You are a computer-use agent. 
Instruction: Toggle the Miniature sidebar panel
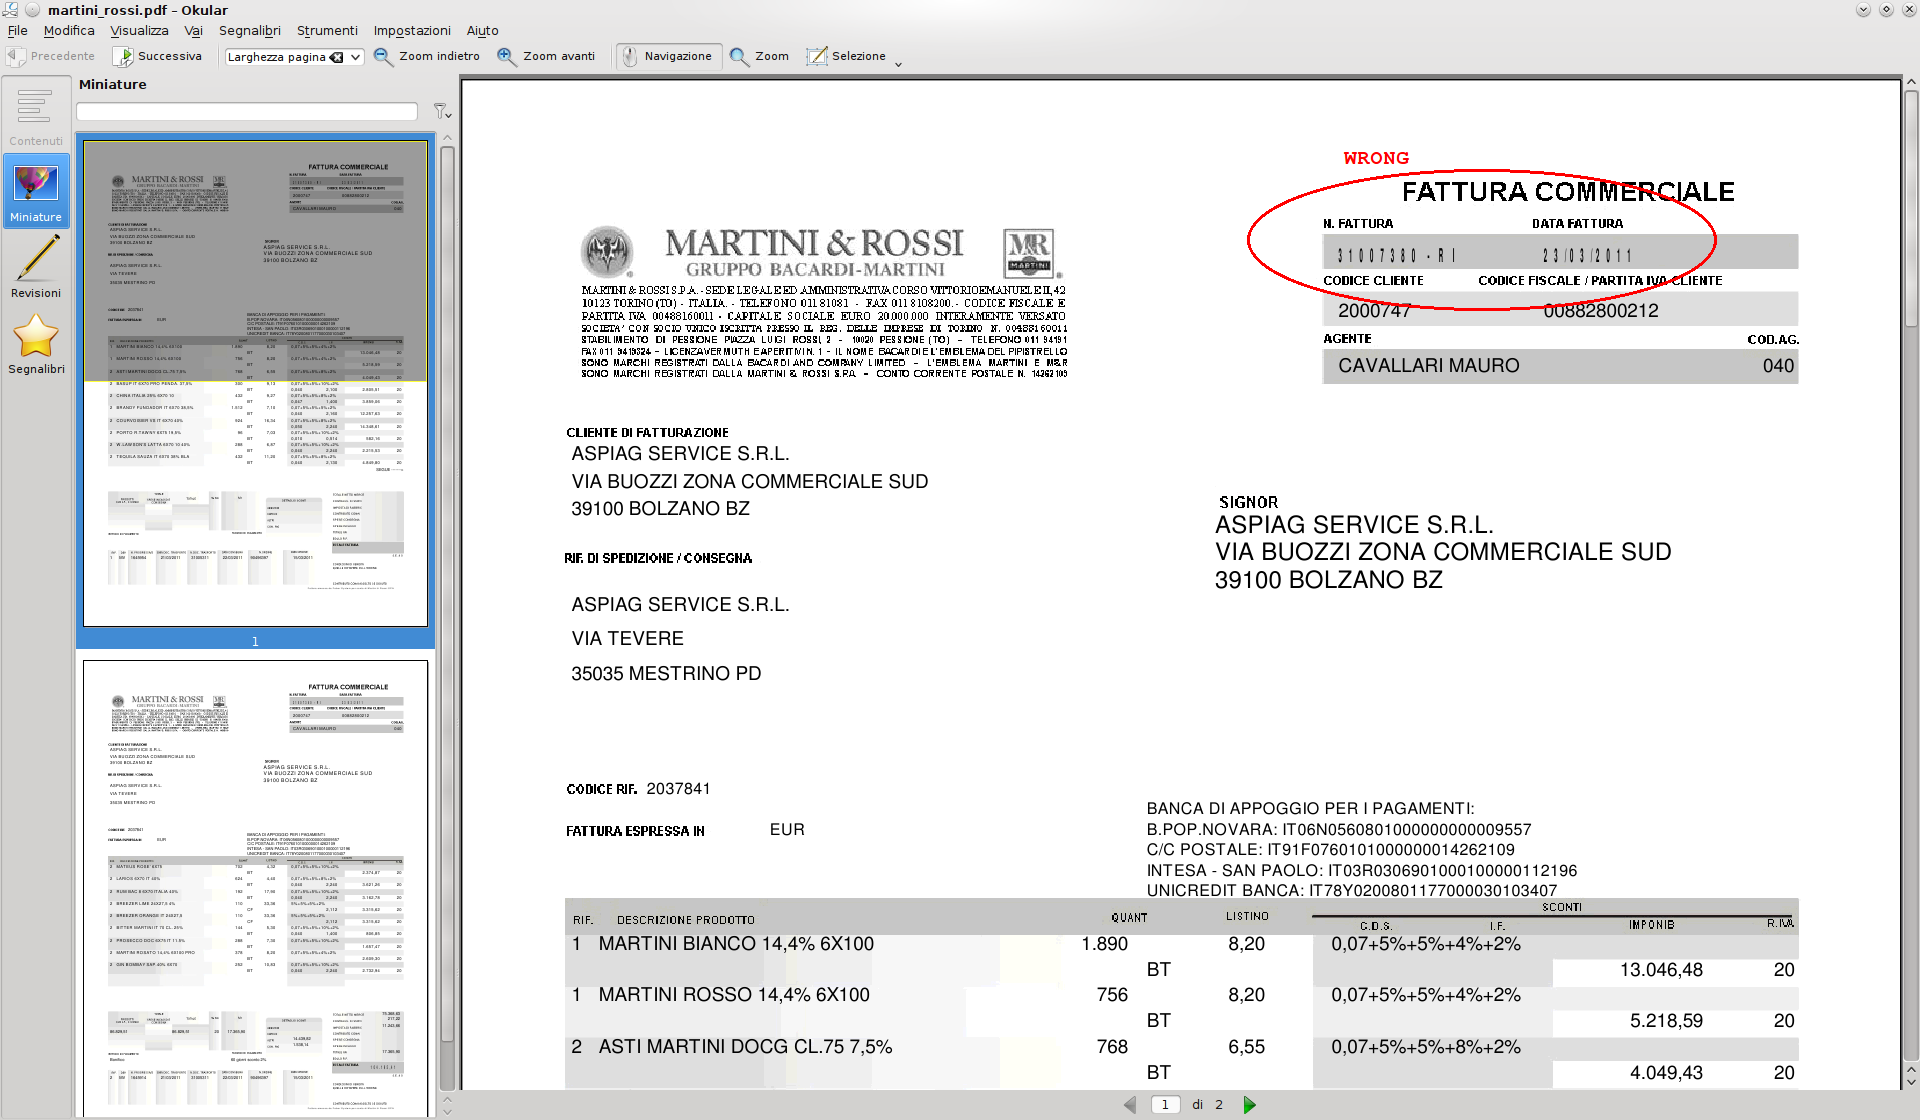(36, 192)
